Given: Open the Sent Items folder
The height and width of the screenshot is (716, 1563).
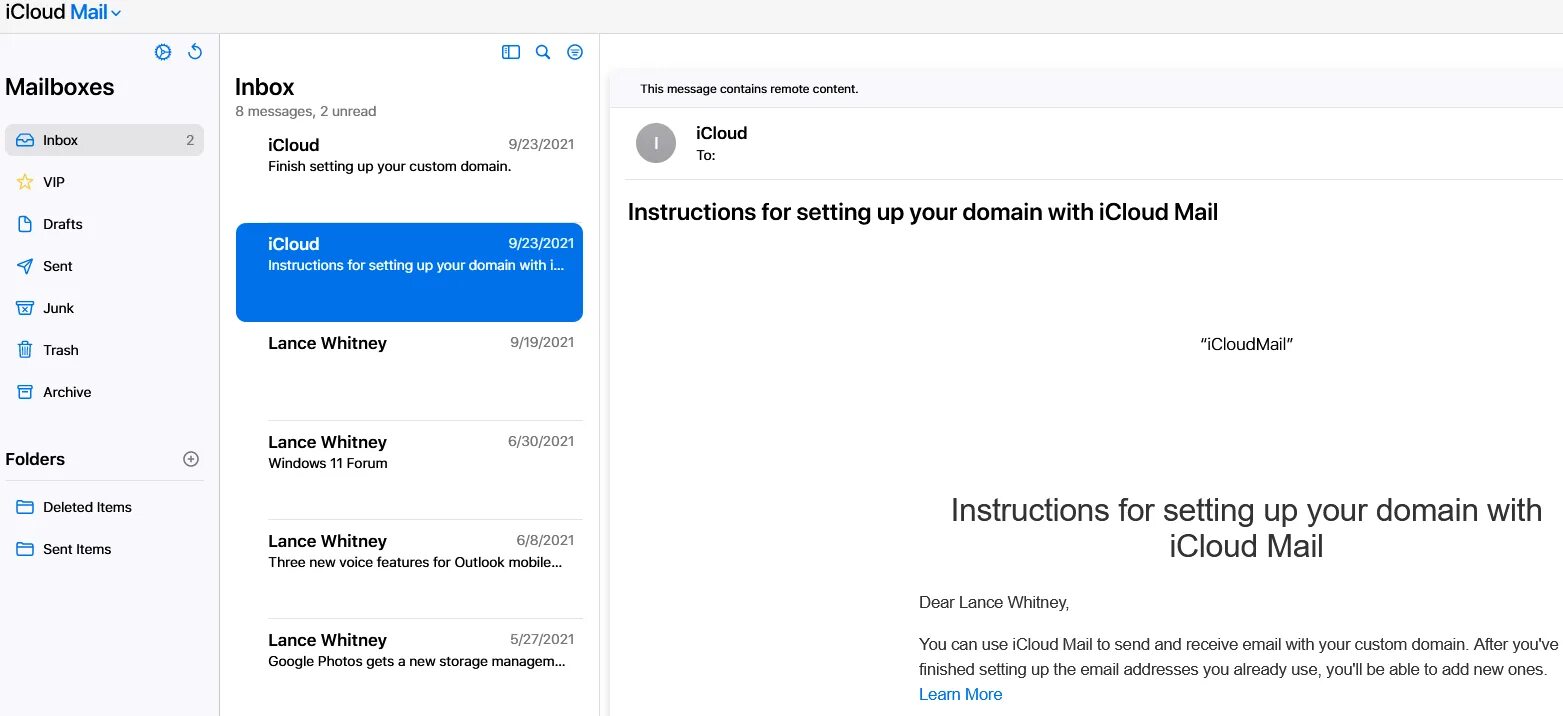Looking at the screenshot, I should 104,549.
